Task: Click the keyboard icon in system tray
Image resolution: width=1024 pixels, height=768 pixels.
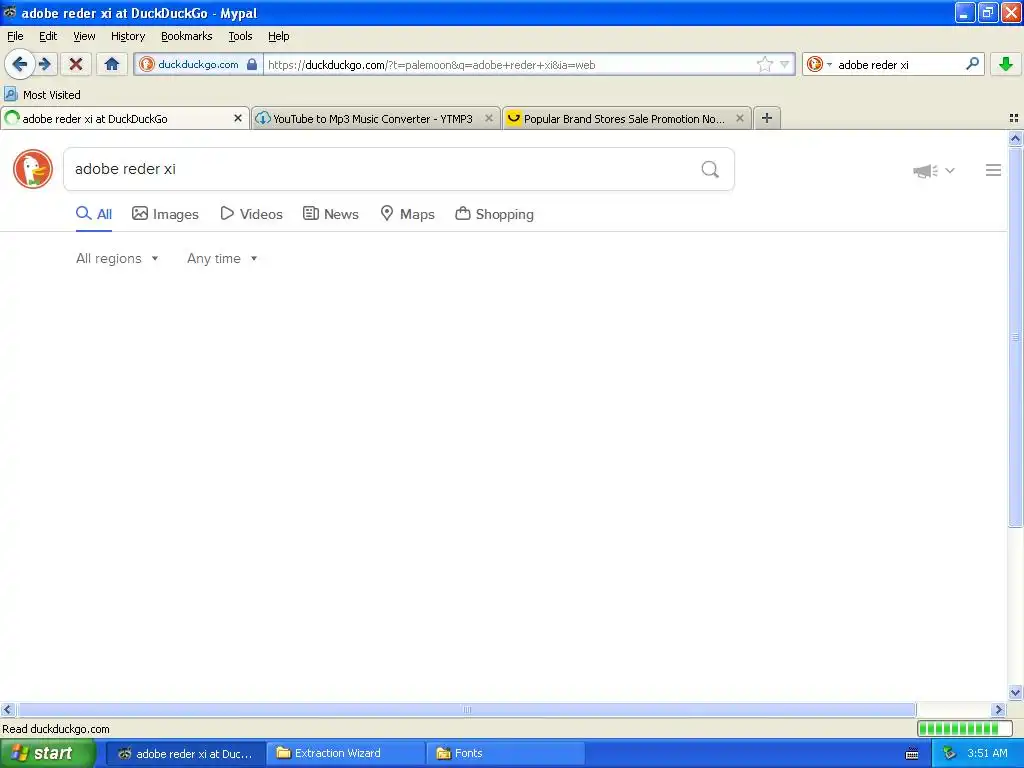Action: [x=912, y=754]
